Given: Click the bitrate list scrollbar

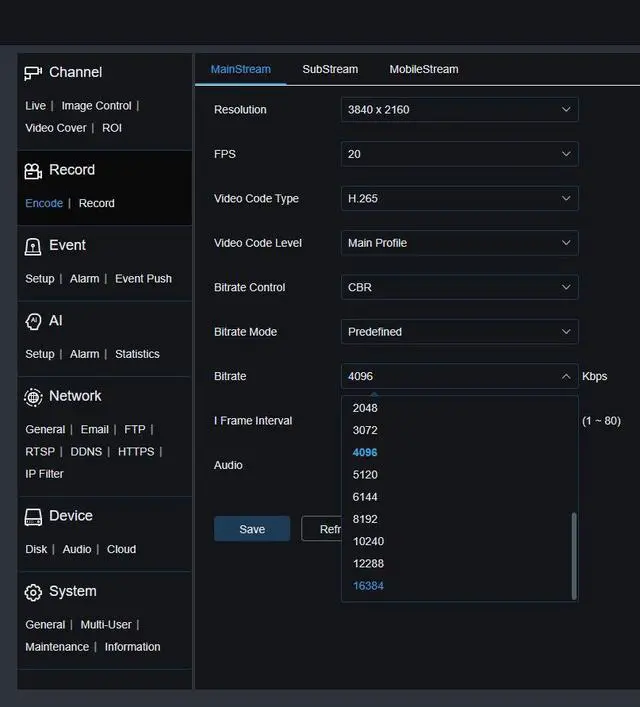Looking at the screenshot, I should (x=574, y=556).
